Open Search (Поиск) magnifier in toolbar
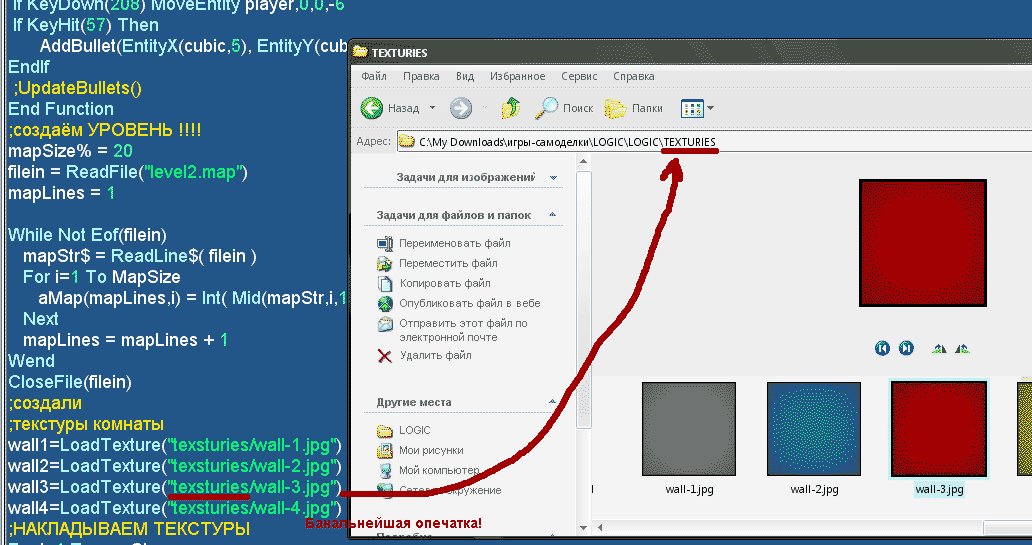Image resolution: width=1032 pixels, height=545 pixels. coord(548,108)
